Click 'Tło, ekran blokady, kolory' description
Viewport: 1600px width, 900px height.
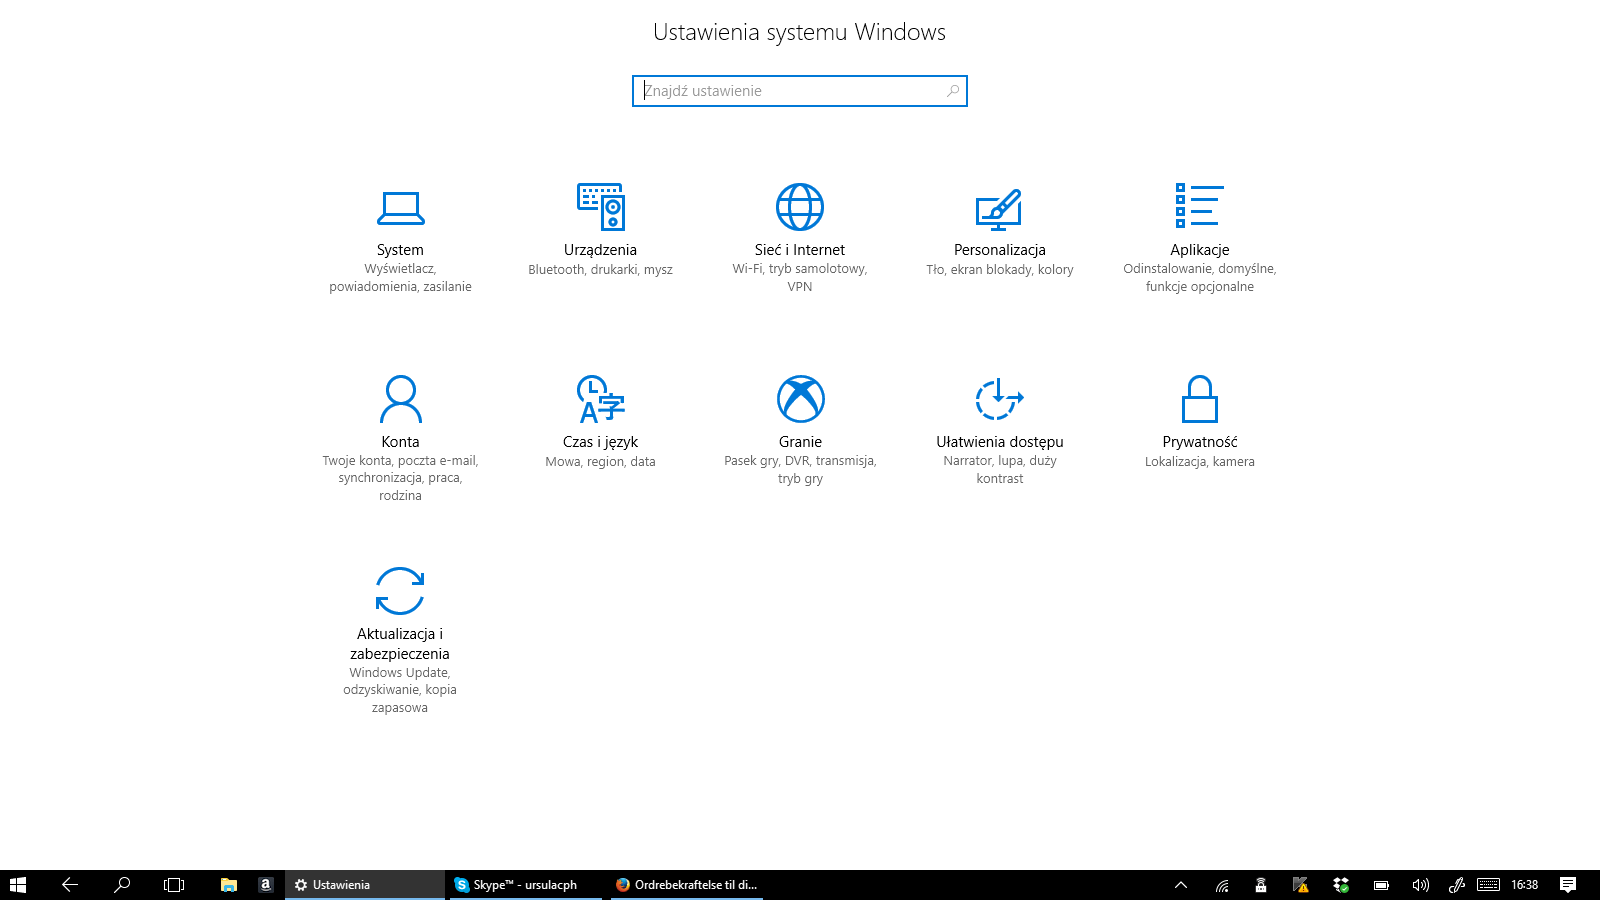coord(1000,270)
